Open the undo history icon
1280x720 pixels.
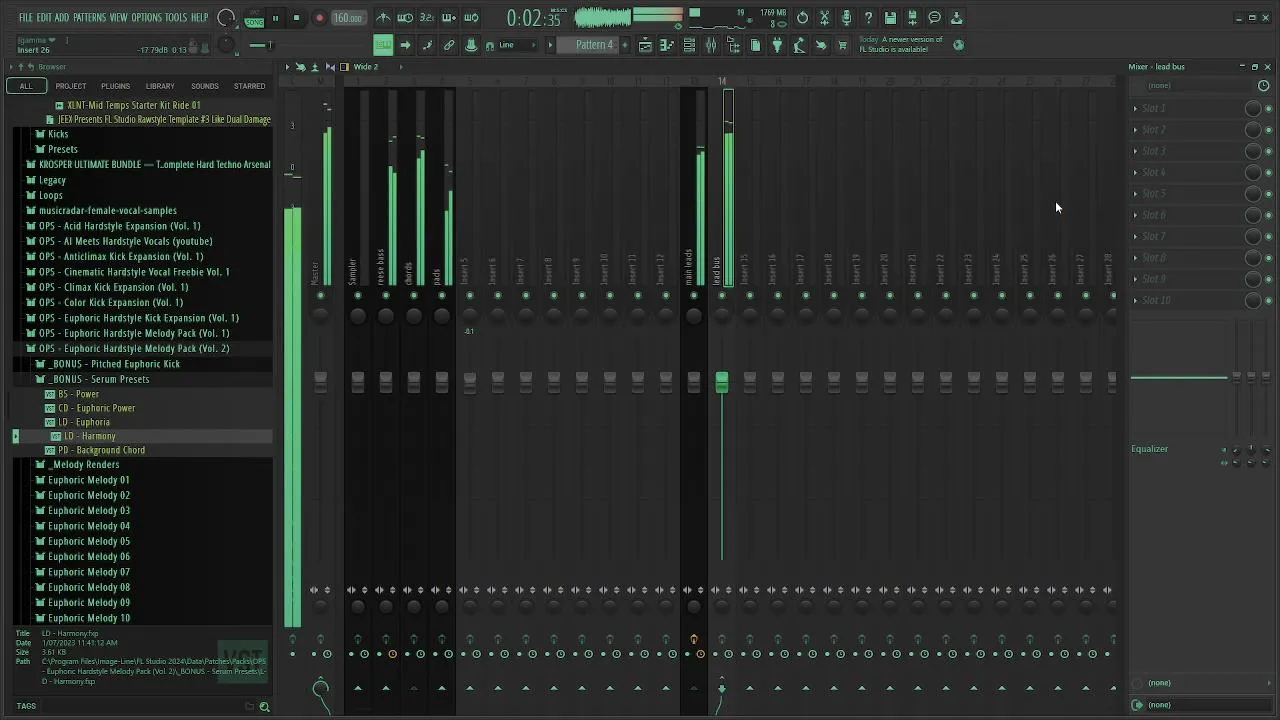click(802, 18)
